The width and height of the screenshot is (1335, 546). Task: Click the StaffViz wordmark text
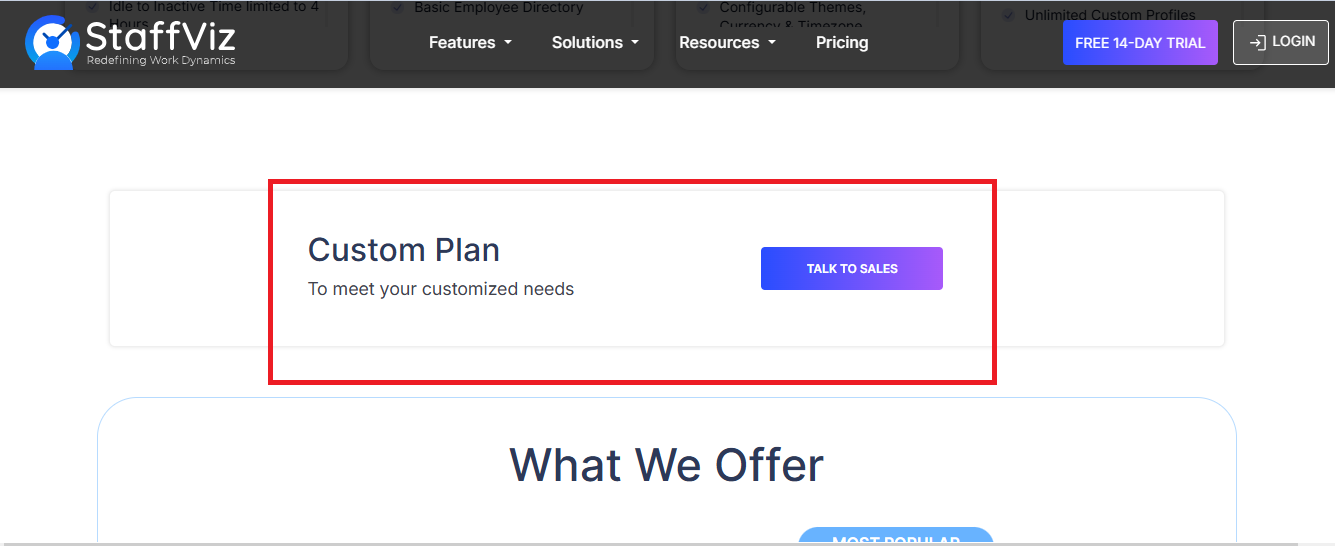click(160, 36)
